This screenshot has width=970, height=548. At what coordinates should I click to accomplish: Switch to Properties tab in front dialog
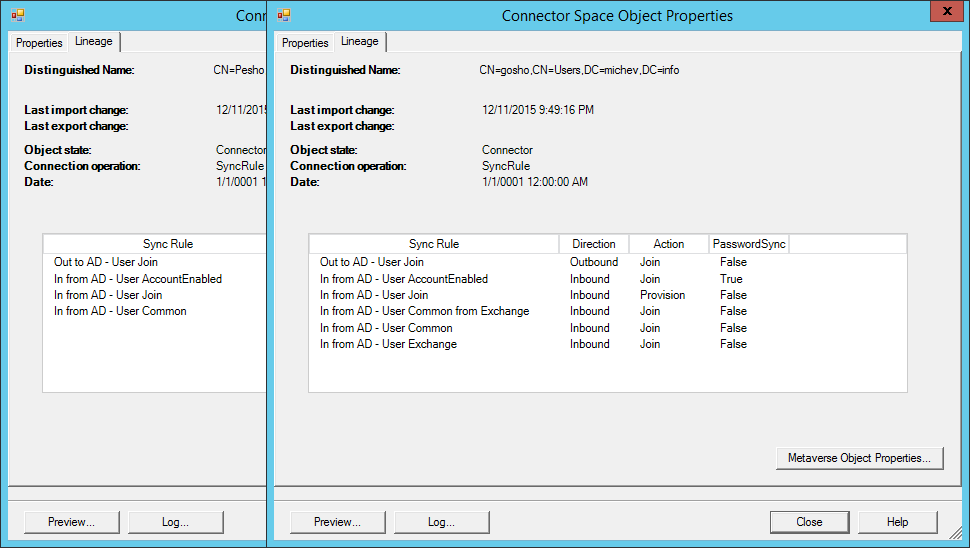(305, 43)
